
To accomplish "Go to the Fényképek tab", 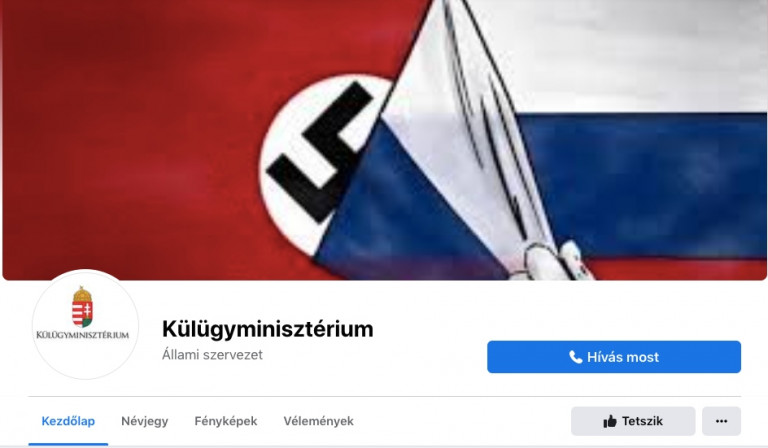I will tap(226, 421).
